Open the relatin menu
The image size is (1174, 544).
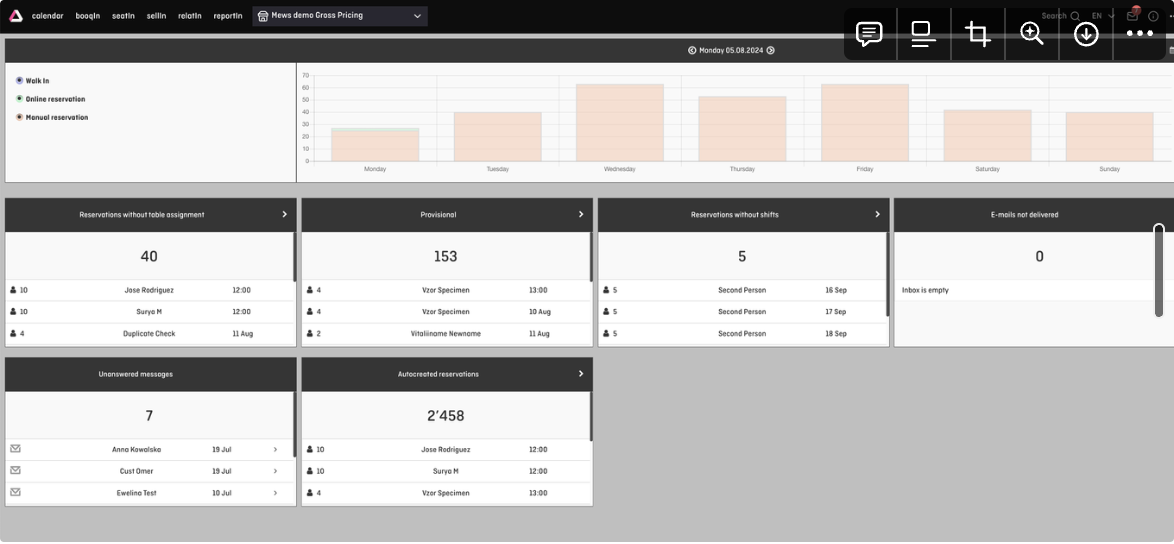[x=190, y=16]
